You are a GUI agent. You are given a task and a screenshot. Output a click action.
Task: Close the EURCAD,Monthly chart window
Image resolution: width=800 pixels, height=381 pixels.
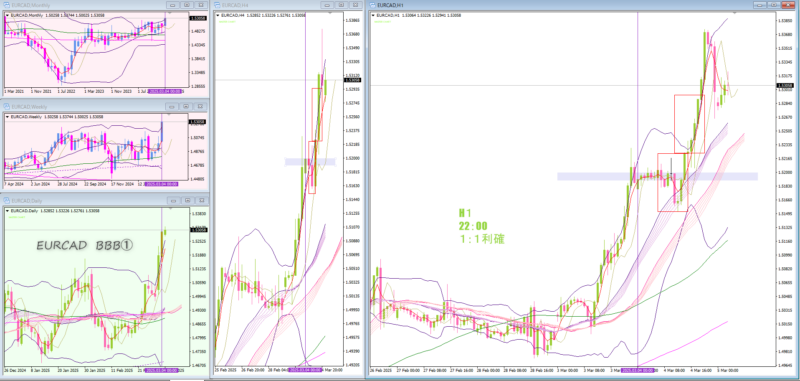[201, 5]
